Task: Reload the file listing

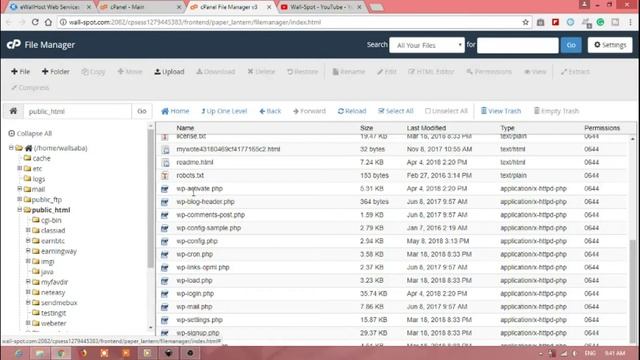Action: [x=352, y=111]
